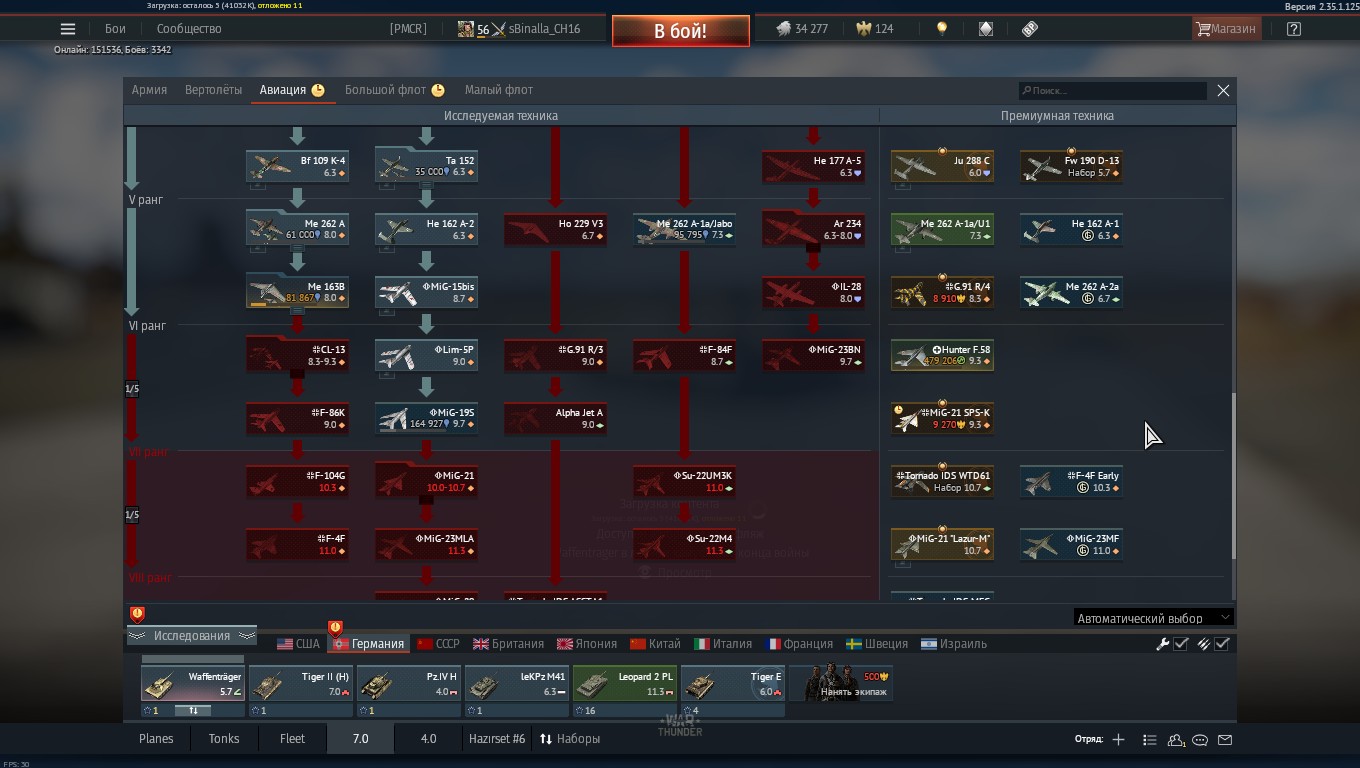This screenshot has height=768, width=1360.
Task: Click Нанять экипаж to hire crew
Action: tap(841, 684)
